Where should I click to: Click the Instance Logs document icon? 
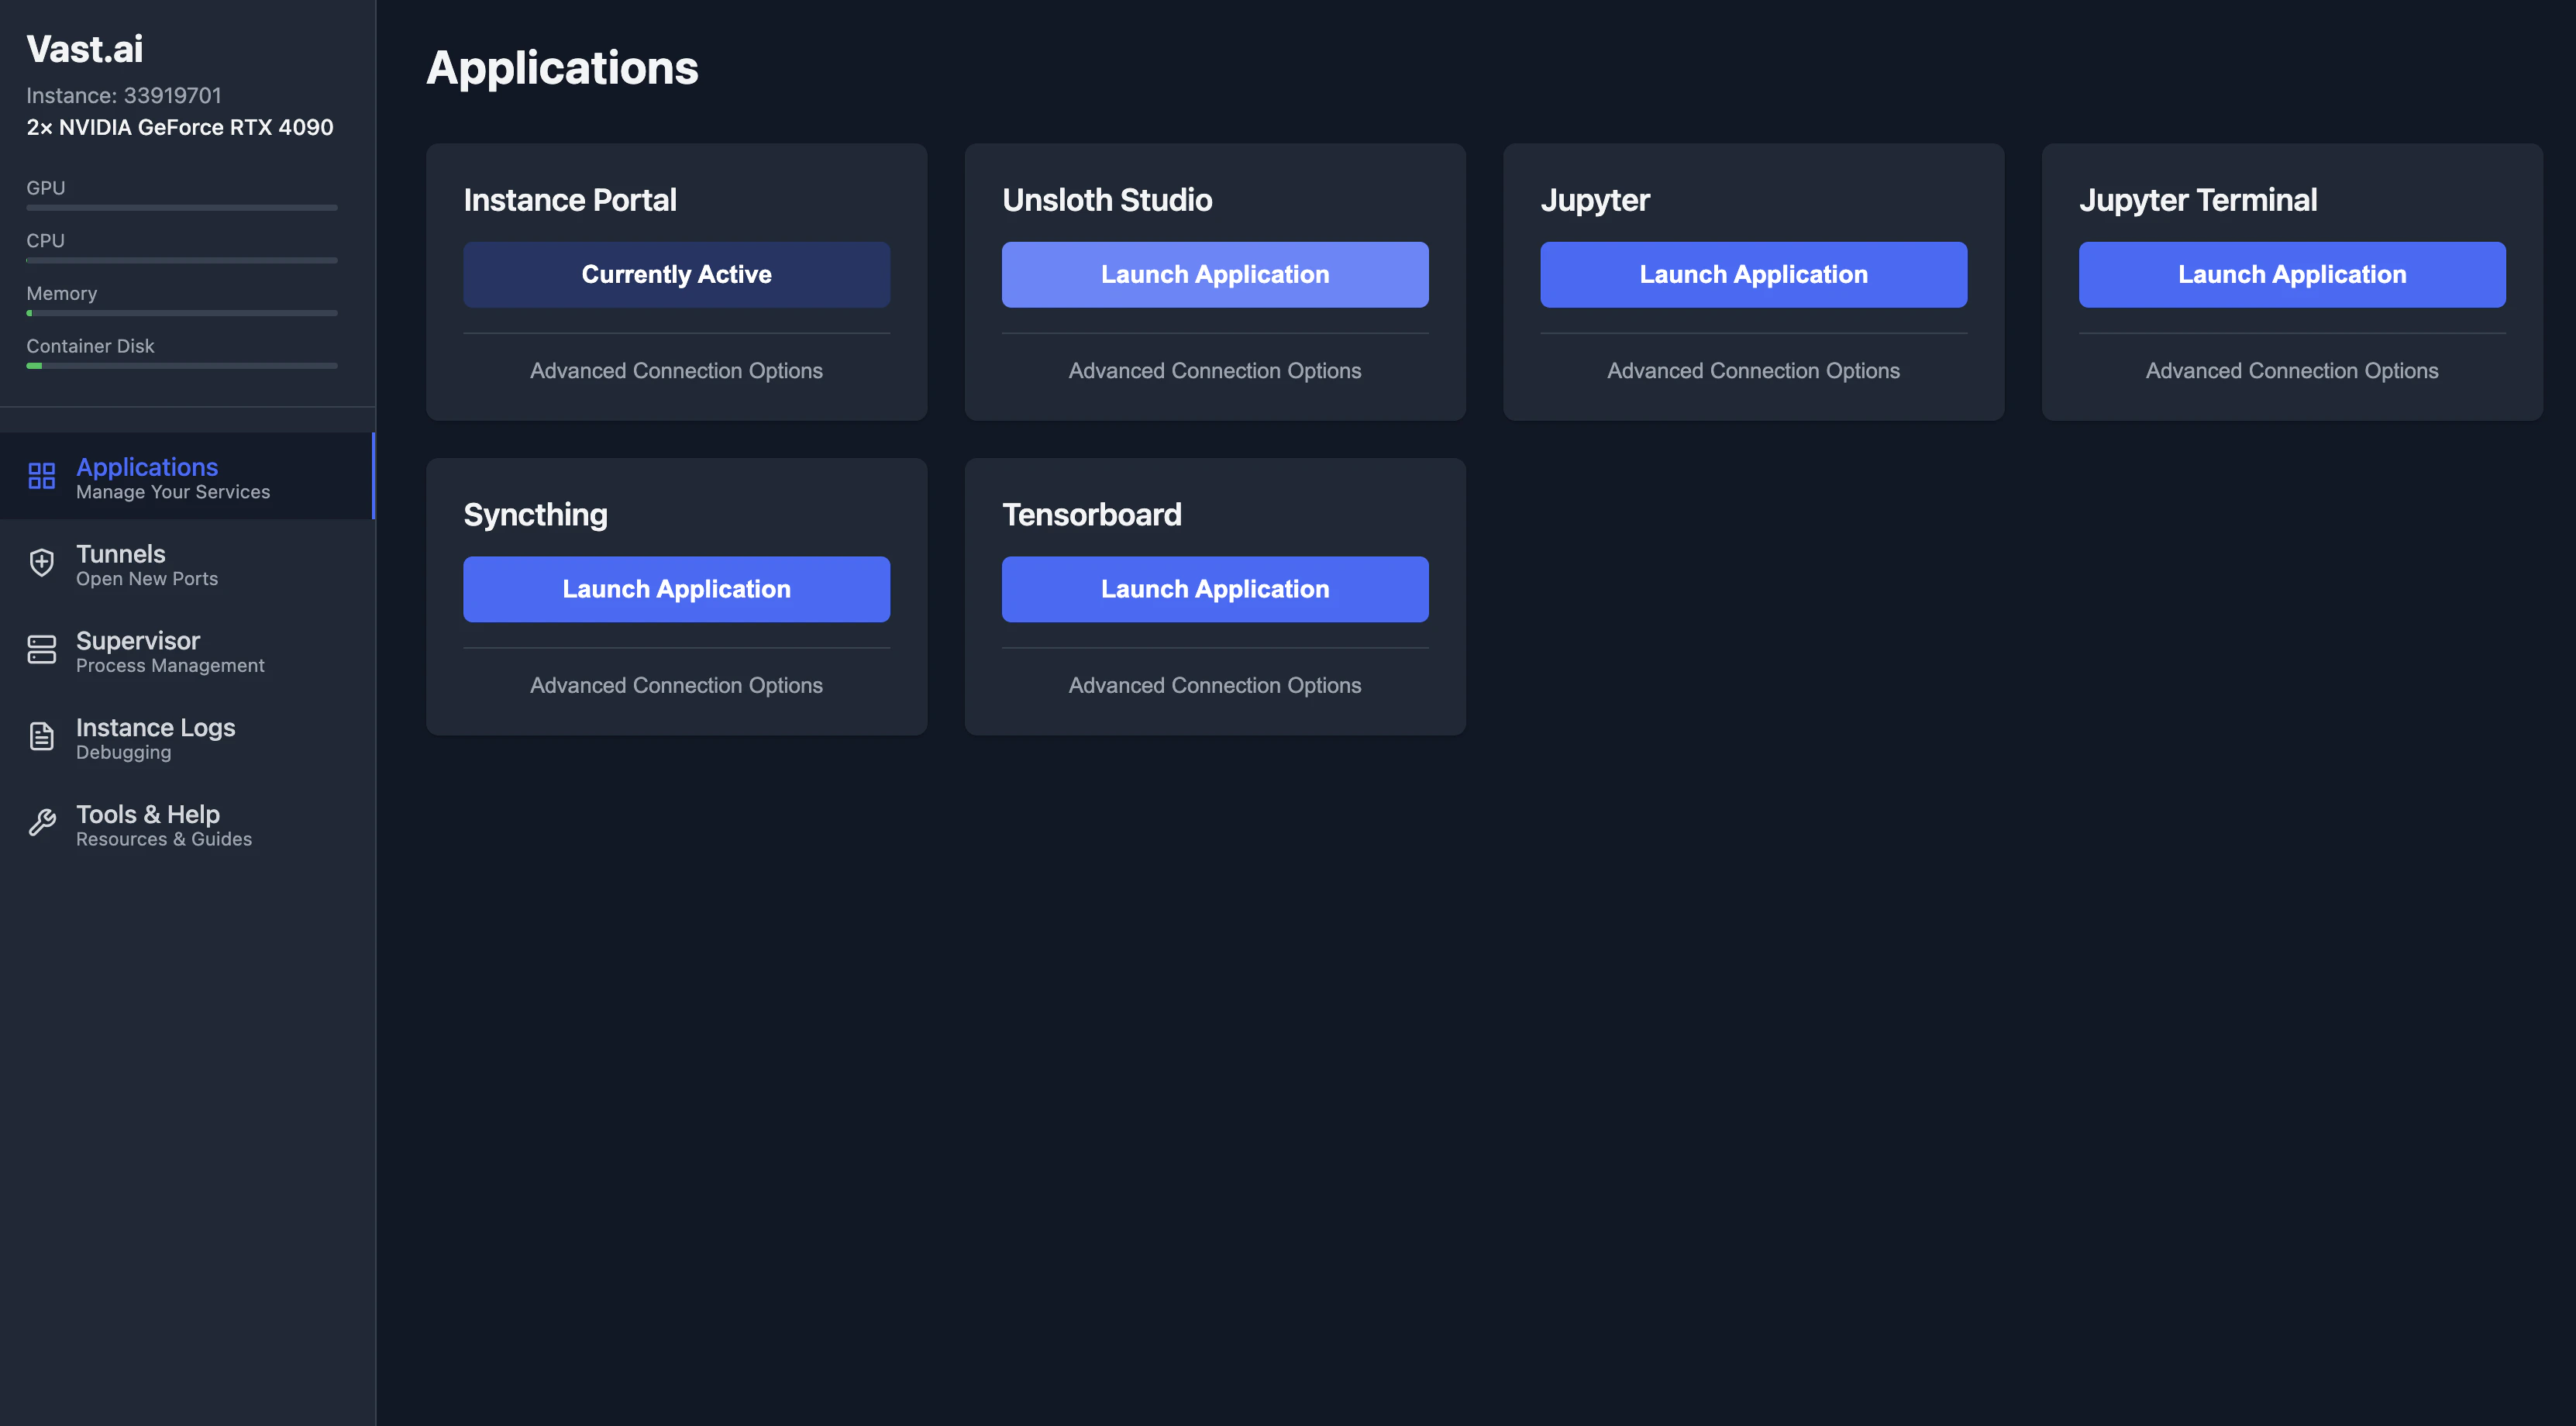click(41, 737)
